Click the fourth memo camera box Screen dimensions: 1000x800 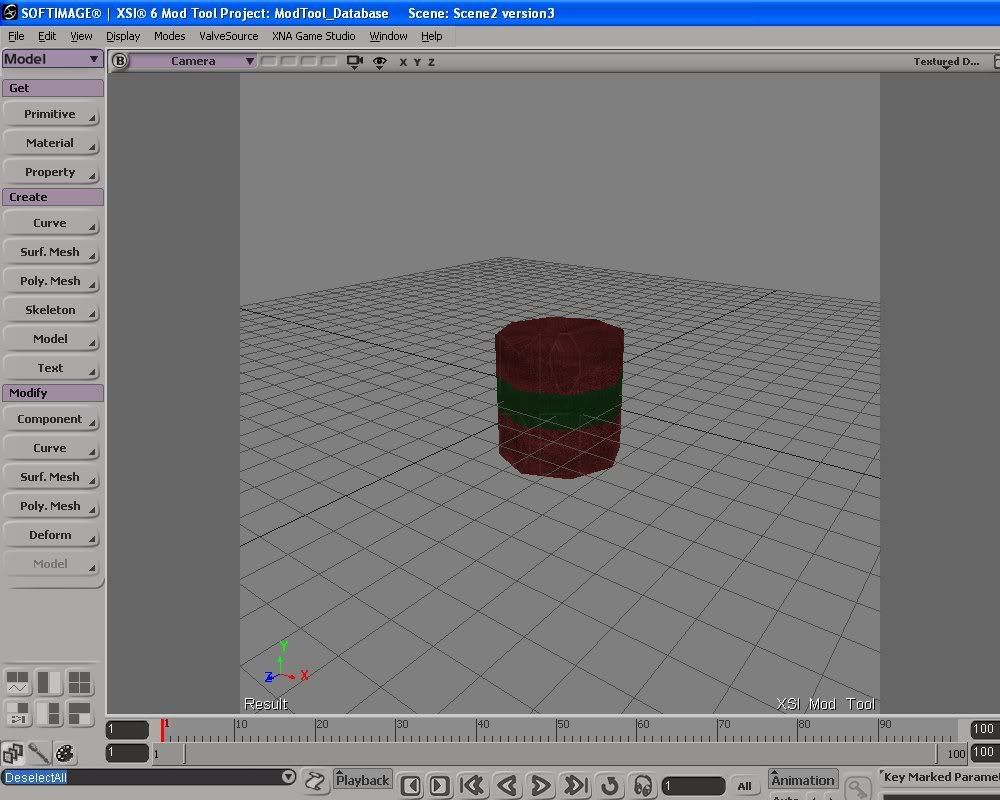(x=329, y=61)
